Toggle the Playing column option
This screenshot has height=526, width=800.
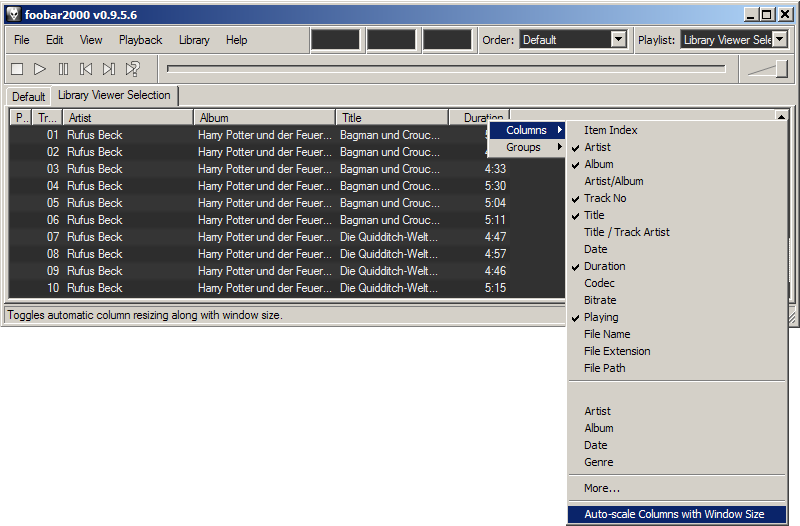coord(677,317)
